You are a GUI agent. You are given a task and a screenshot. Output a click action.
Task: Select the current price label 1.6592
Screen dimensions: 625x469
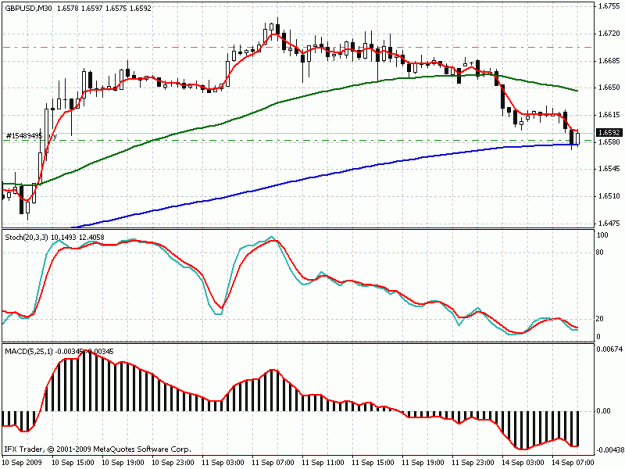(x=609, y=133)
